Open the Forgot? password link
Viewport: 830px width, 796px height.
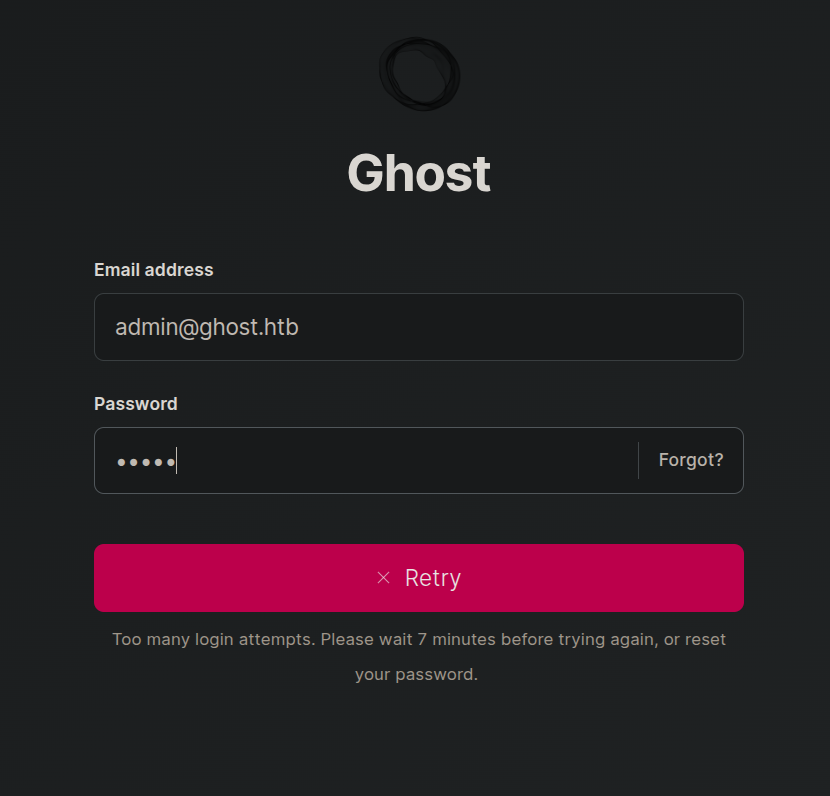pos(691,460)
